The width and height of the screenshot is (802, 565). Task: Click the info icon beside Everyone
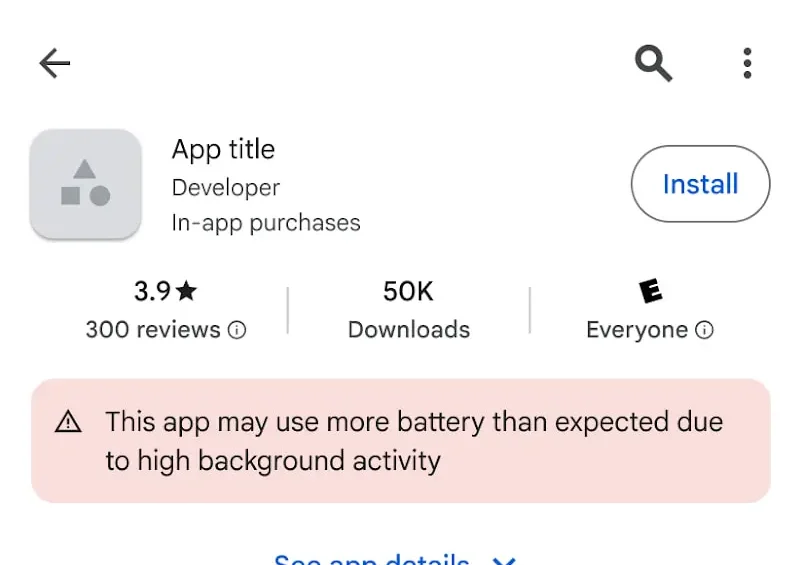[x=705, y=330]
